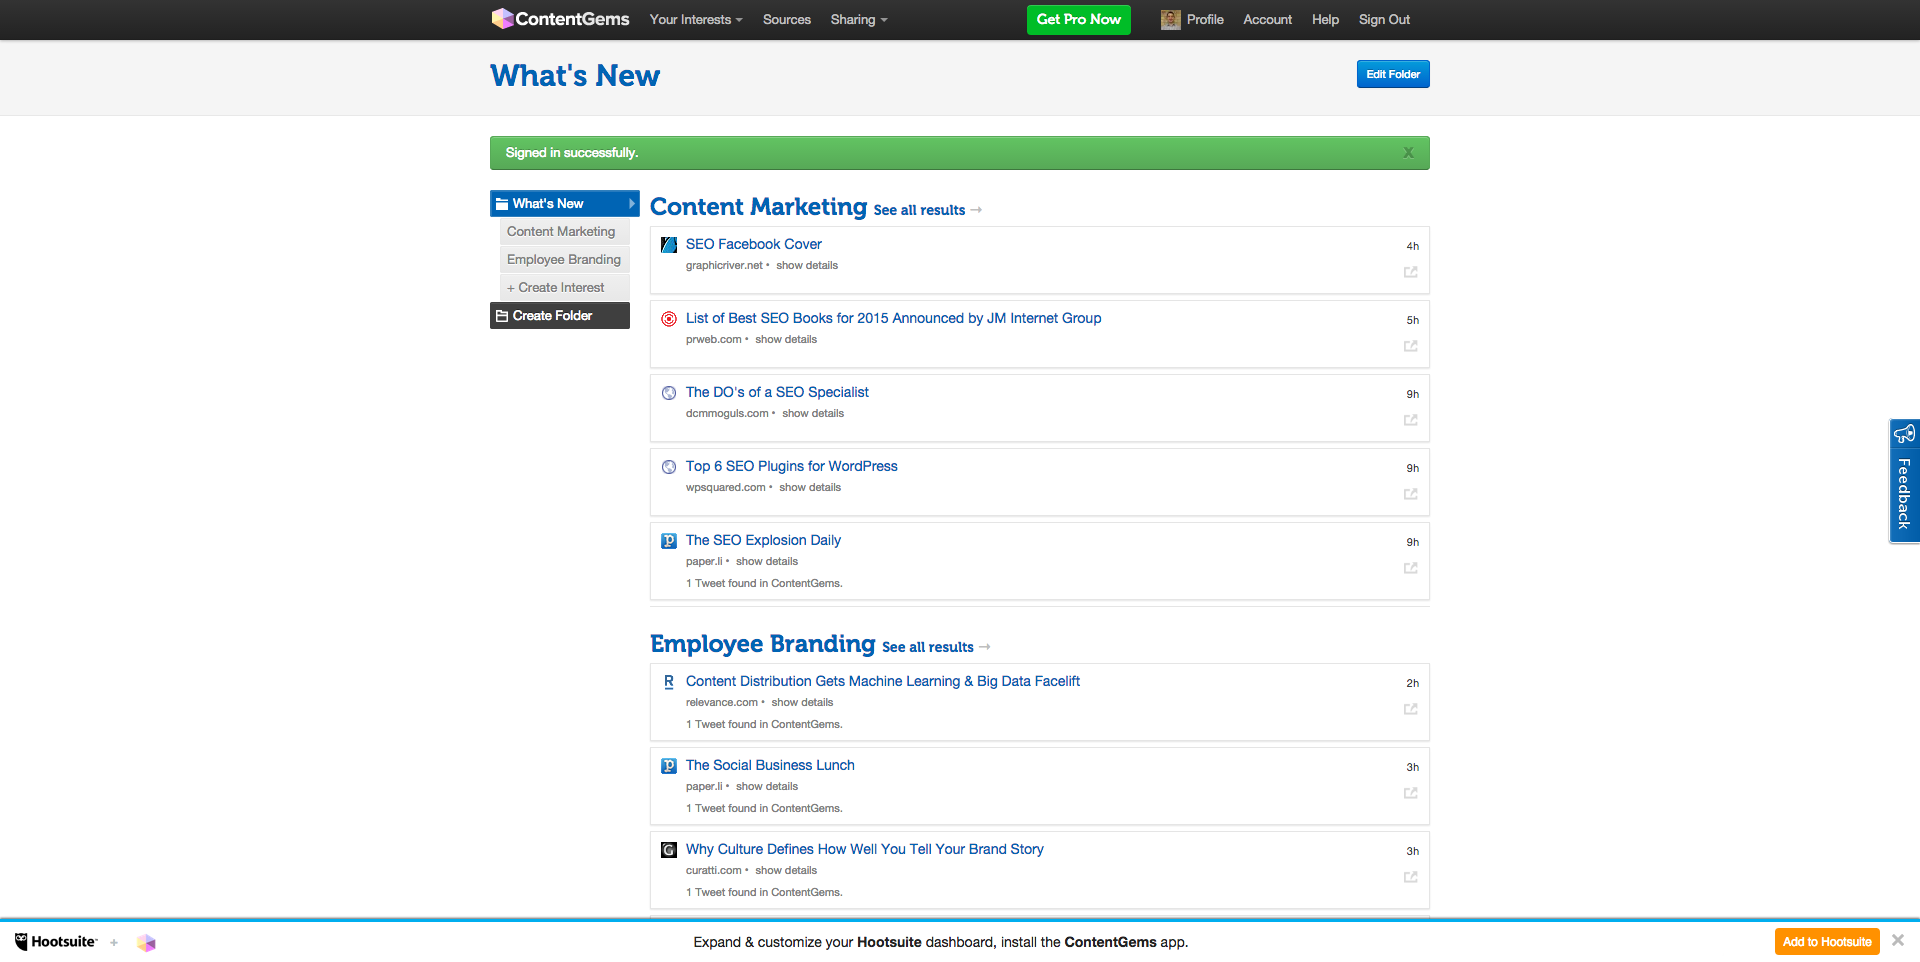This screenshot has height=962, width=1920.
Task: Open Top 6 SEO Plugins for WordPress
Action: 791,466
